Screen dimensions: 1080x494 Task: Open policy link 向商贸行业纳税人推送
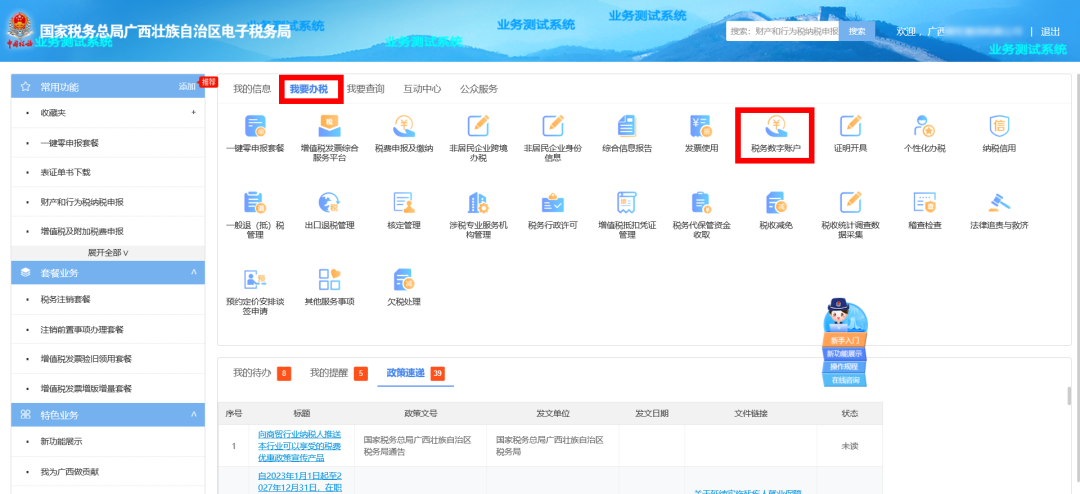pos(300,446)
